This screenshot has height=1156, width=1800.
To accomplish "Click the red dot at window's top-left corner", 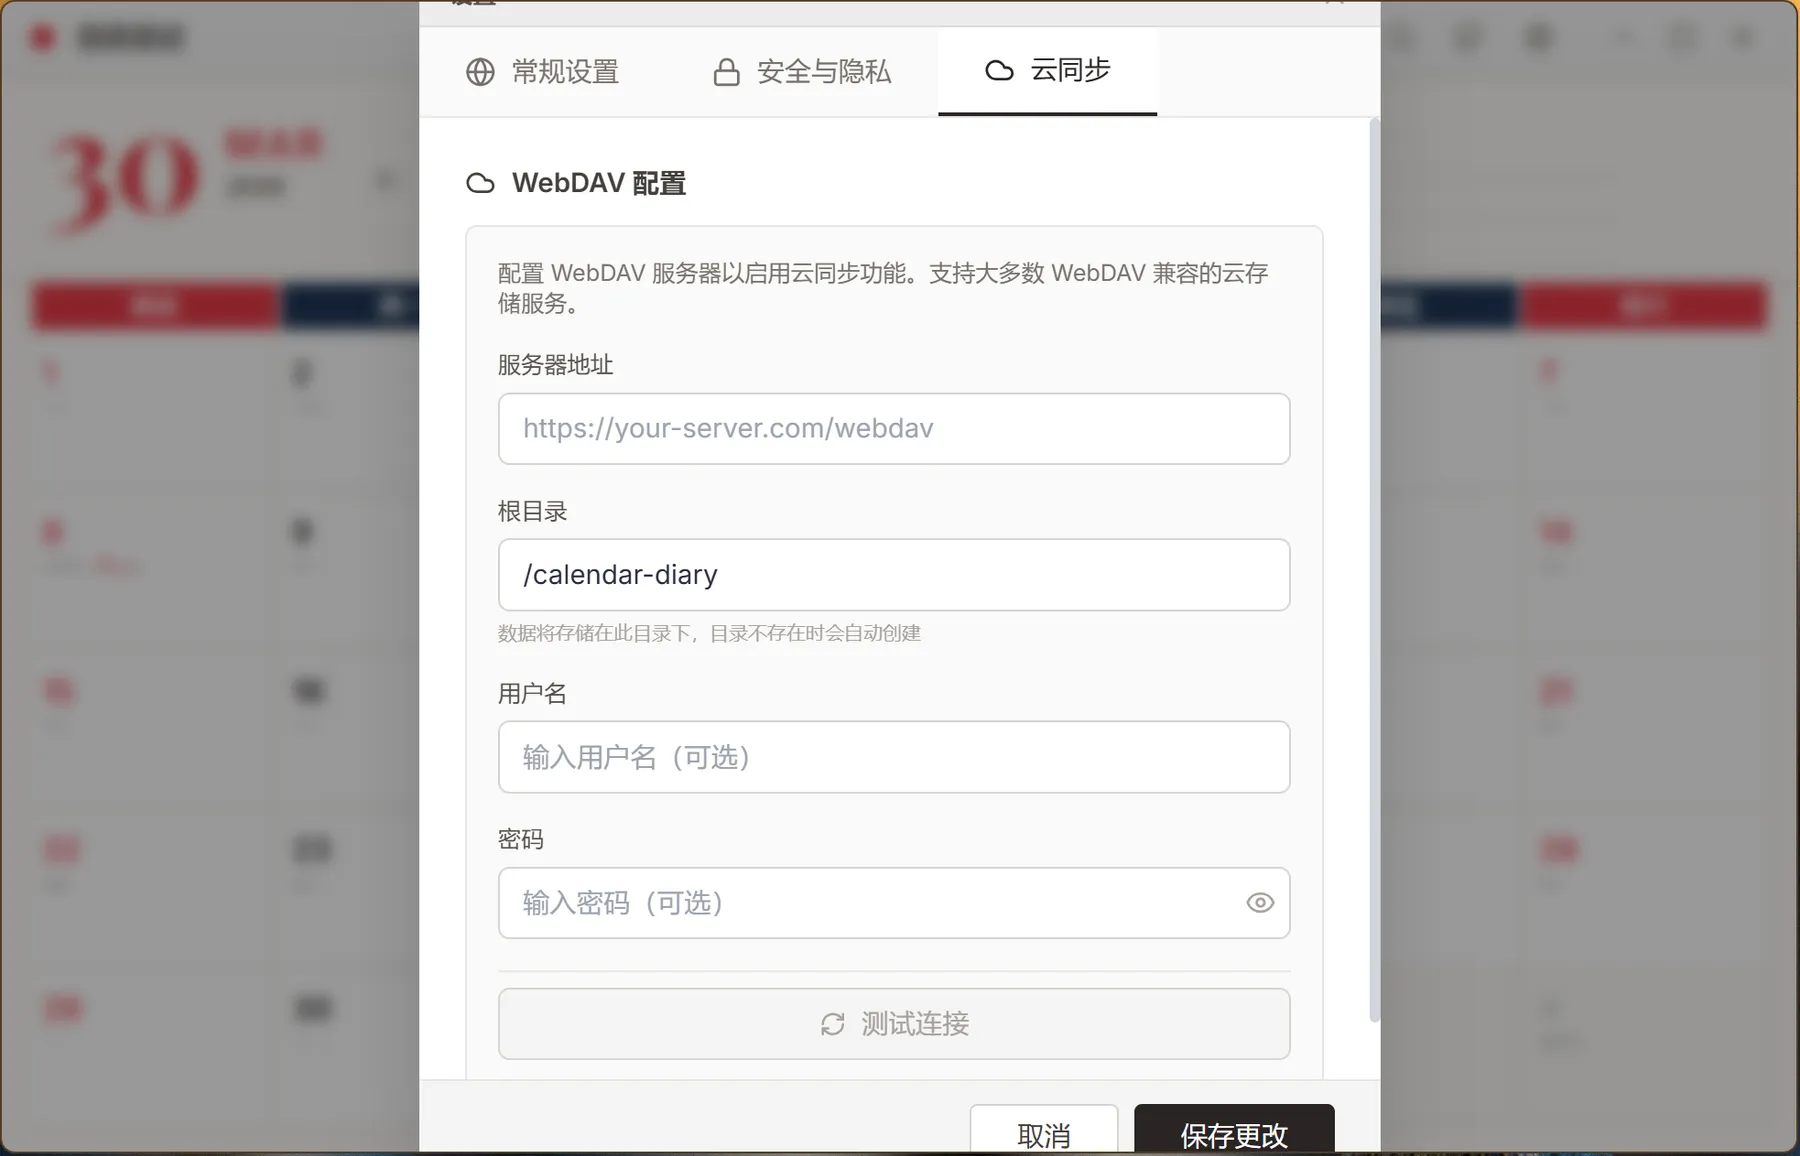I will (43, 38).
